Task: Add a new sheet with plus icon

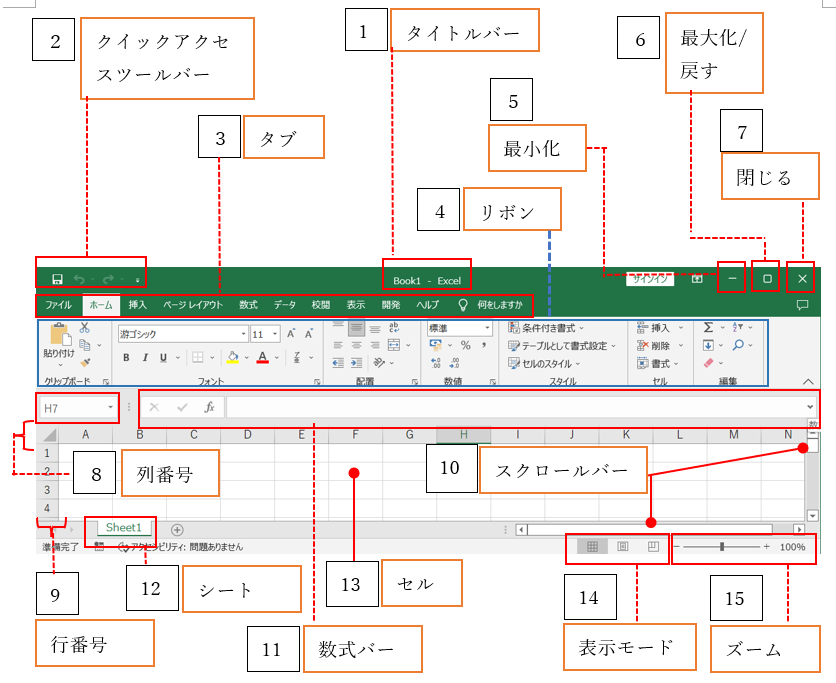Action: 177,529
